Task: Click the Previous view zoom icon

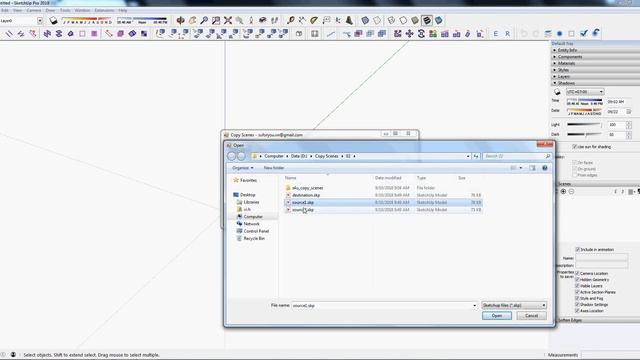Action: coord(240,20)
